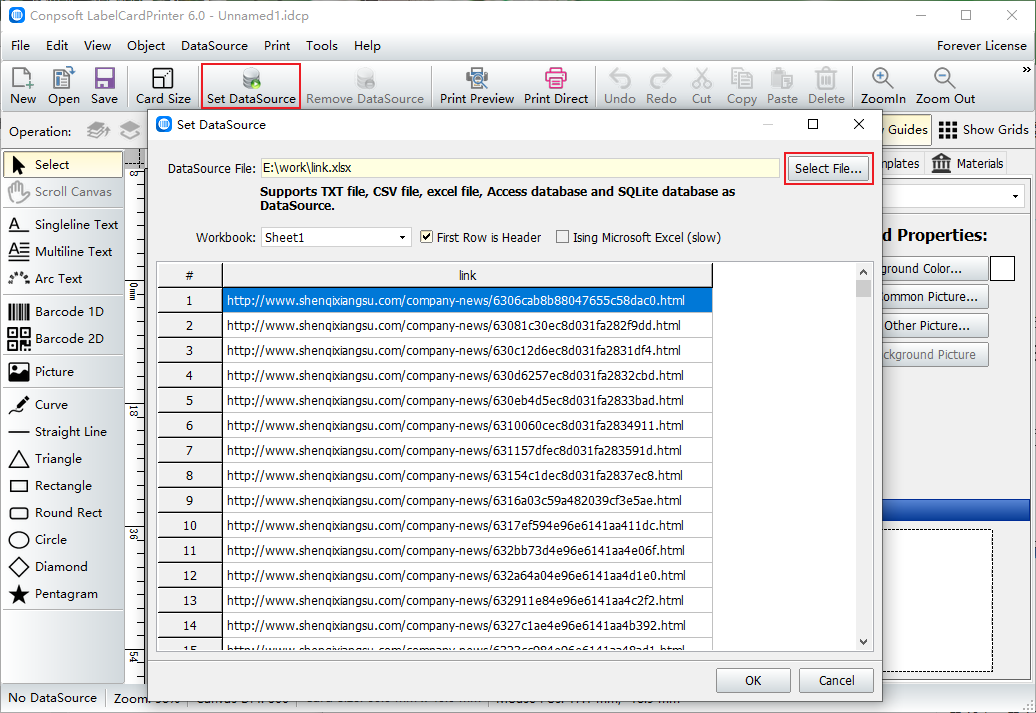Screen dimensions: 1036x713
Task: Open the Edit menu
Action: pos(57,46)
